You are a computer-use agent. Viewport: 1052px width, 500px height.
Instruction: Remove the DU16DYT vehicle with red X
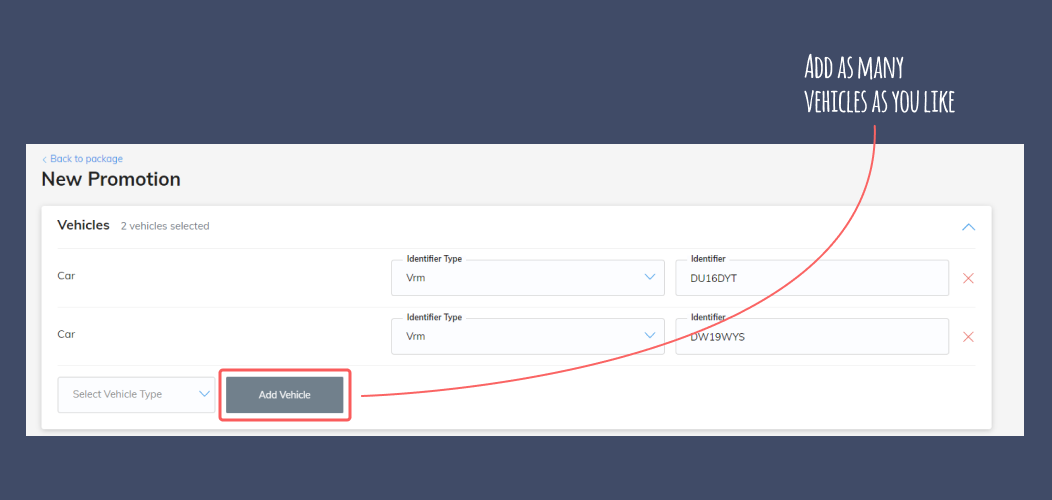[x=968, y=278]
